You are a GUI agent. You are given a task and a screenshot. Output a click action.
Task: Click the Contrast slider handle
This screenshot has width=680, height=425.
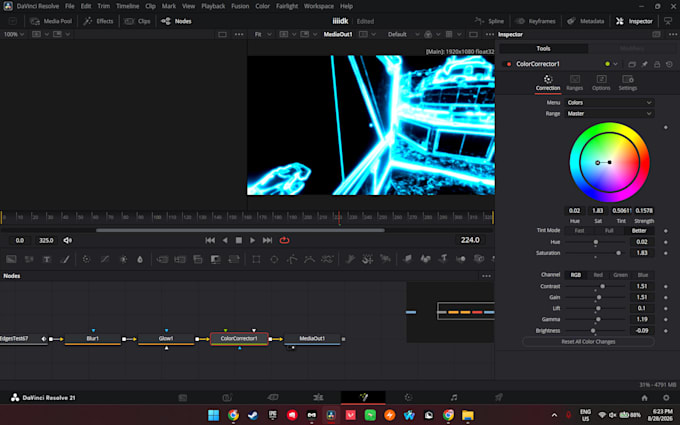[x=602, y=286]
